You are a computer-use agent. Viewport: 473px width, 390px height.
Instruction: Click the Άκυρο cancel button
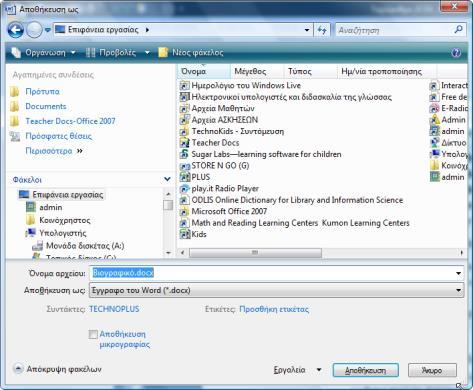coord(432,370)
